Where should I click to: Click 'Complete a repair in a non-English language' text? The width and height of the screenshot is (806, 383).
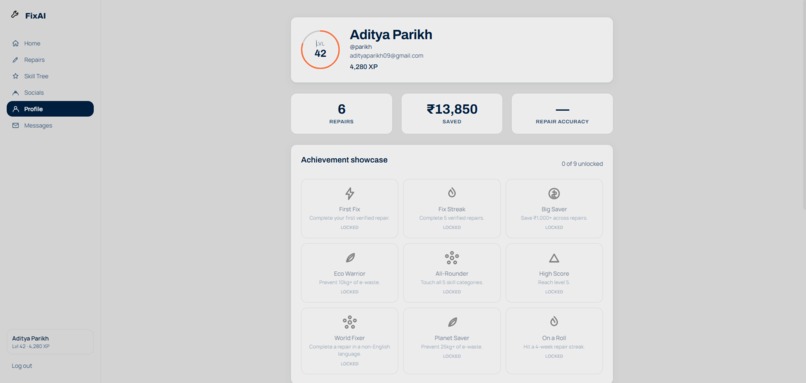coord(350,351)
